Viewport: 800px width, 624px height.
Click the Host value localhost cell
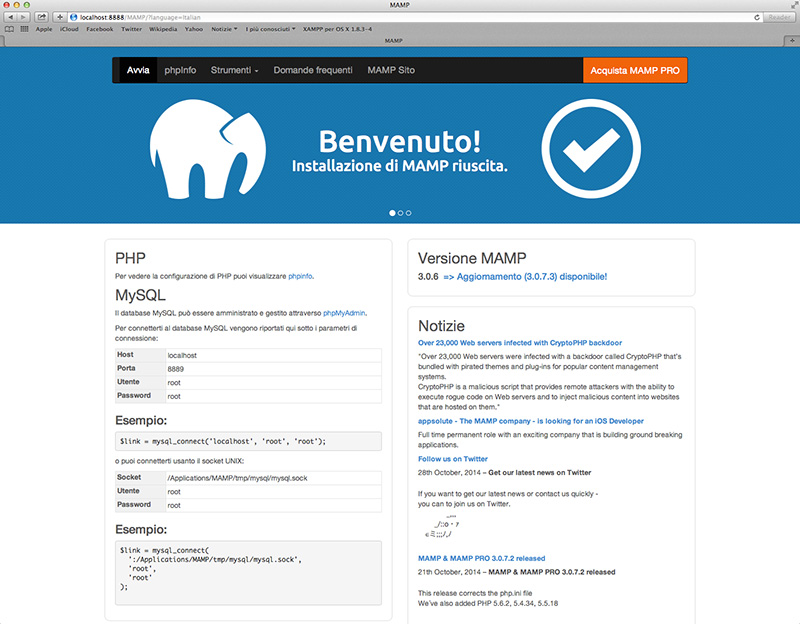coord(273,355)
